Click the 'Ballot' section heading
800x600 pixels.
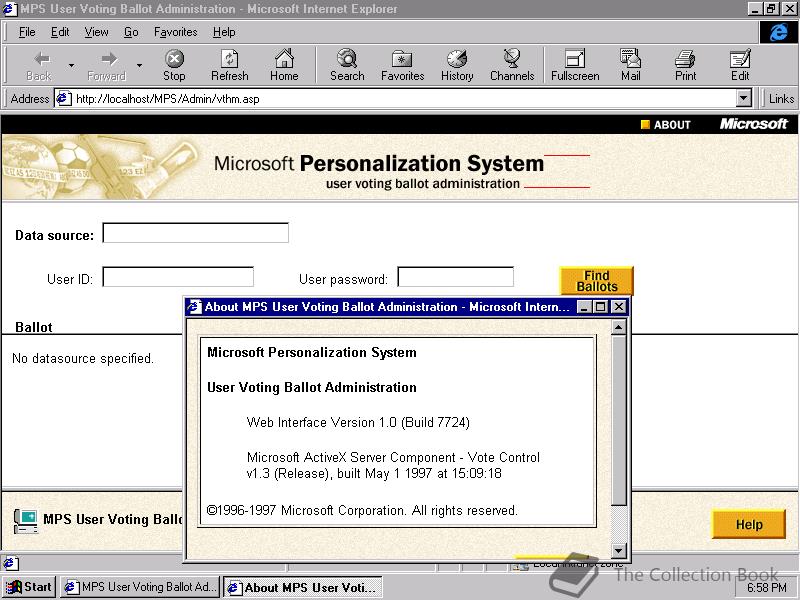click(34, 327)
